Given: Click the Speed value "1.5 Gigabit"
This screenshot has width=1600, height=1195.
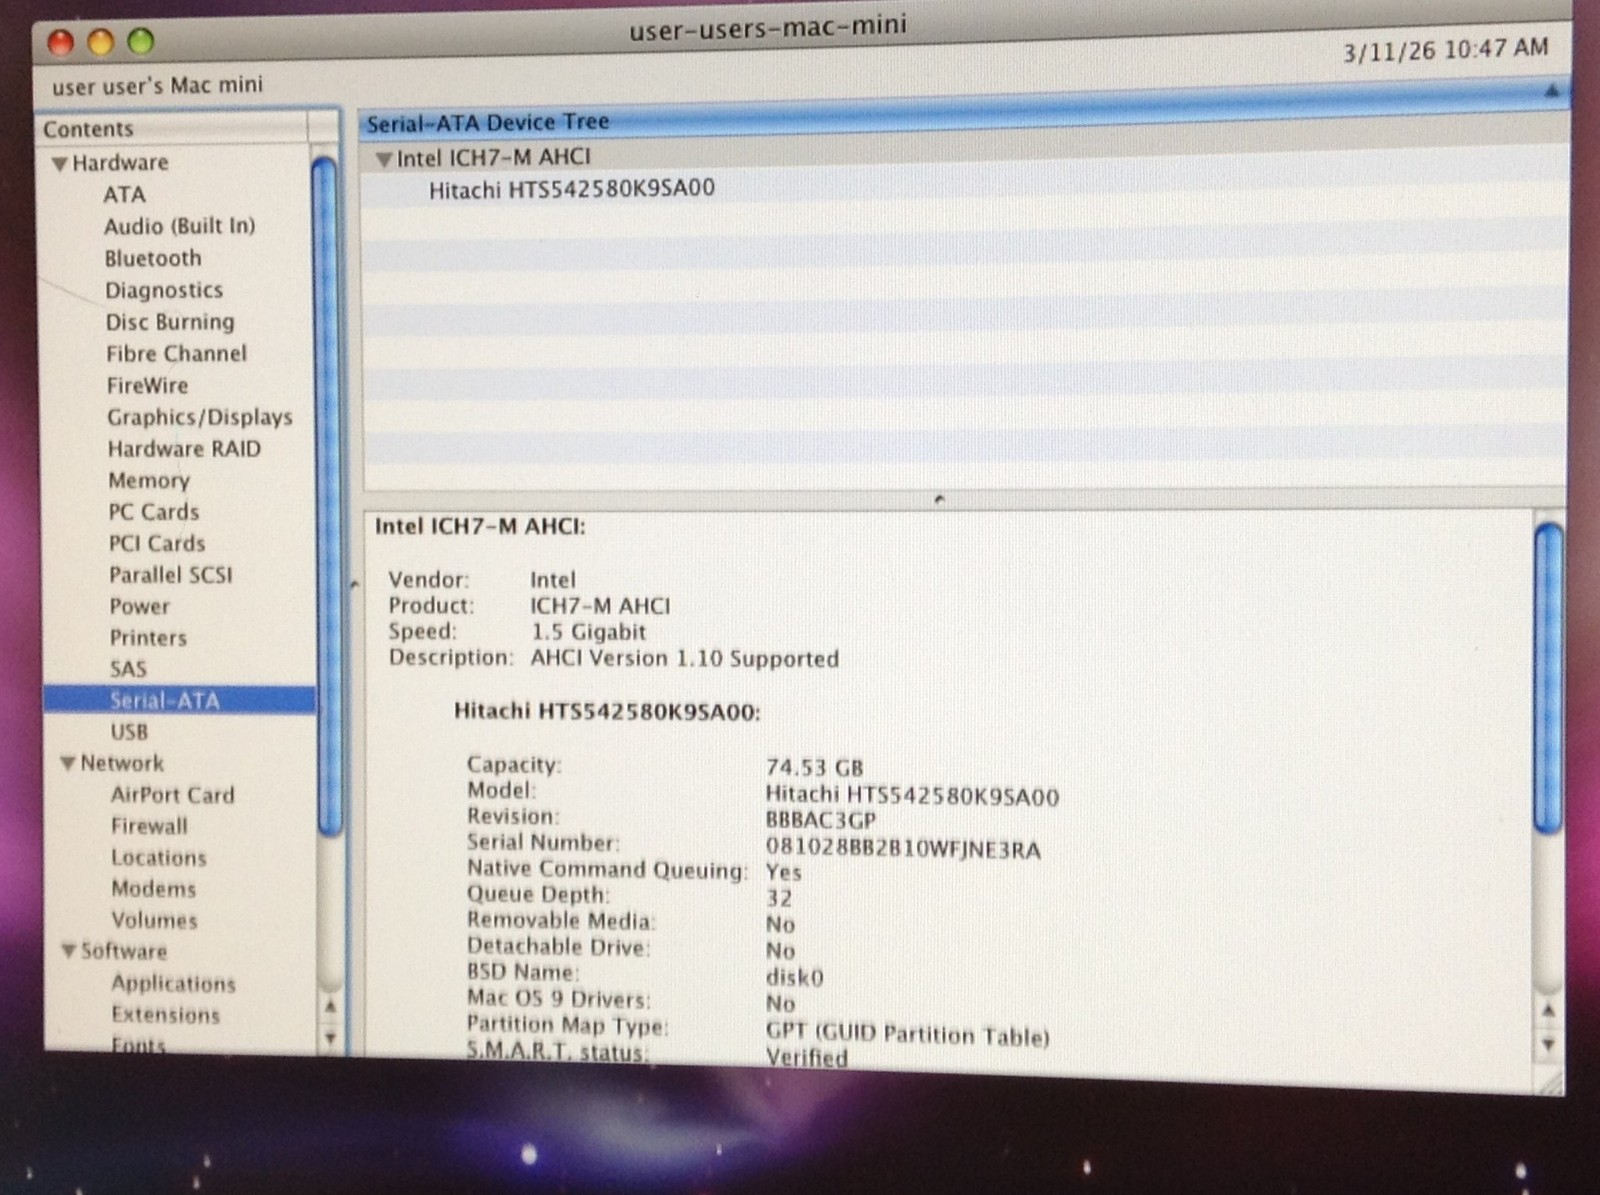Looking at the screenshot, I should point(589,632).
